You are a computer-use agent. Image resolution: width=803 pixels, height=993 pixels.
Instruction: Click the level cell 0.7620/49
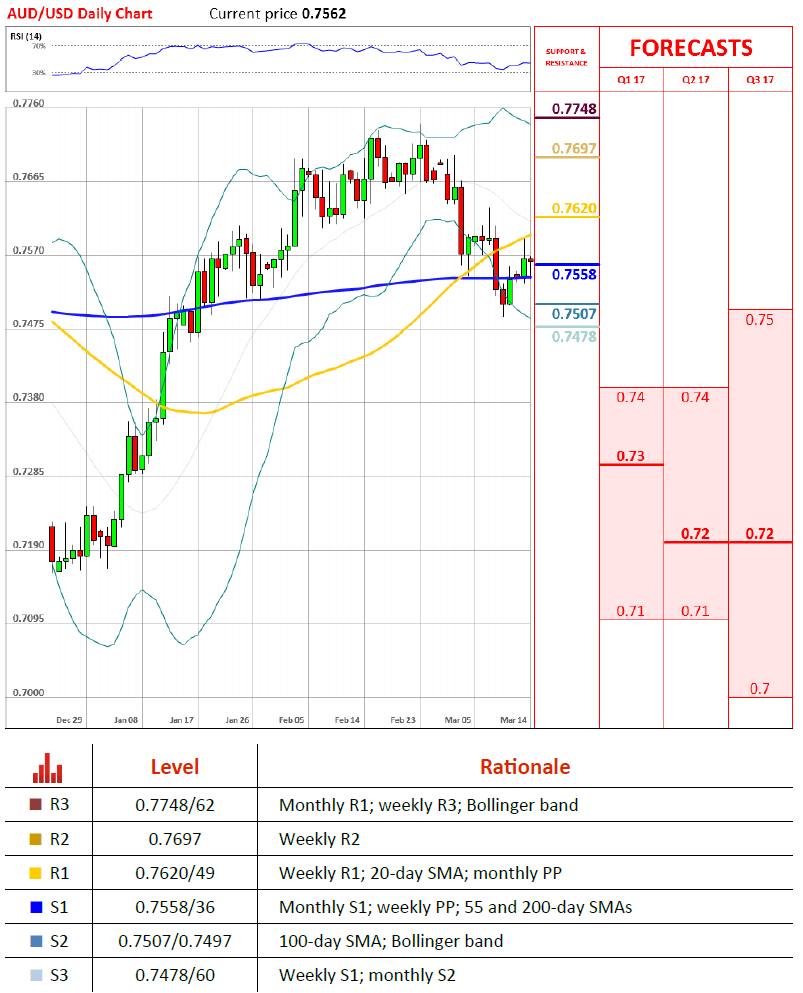click(x=175, y=873)
